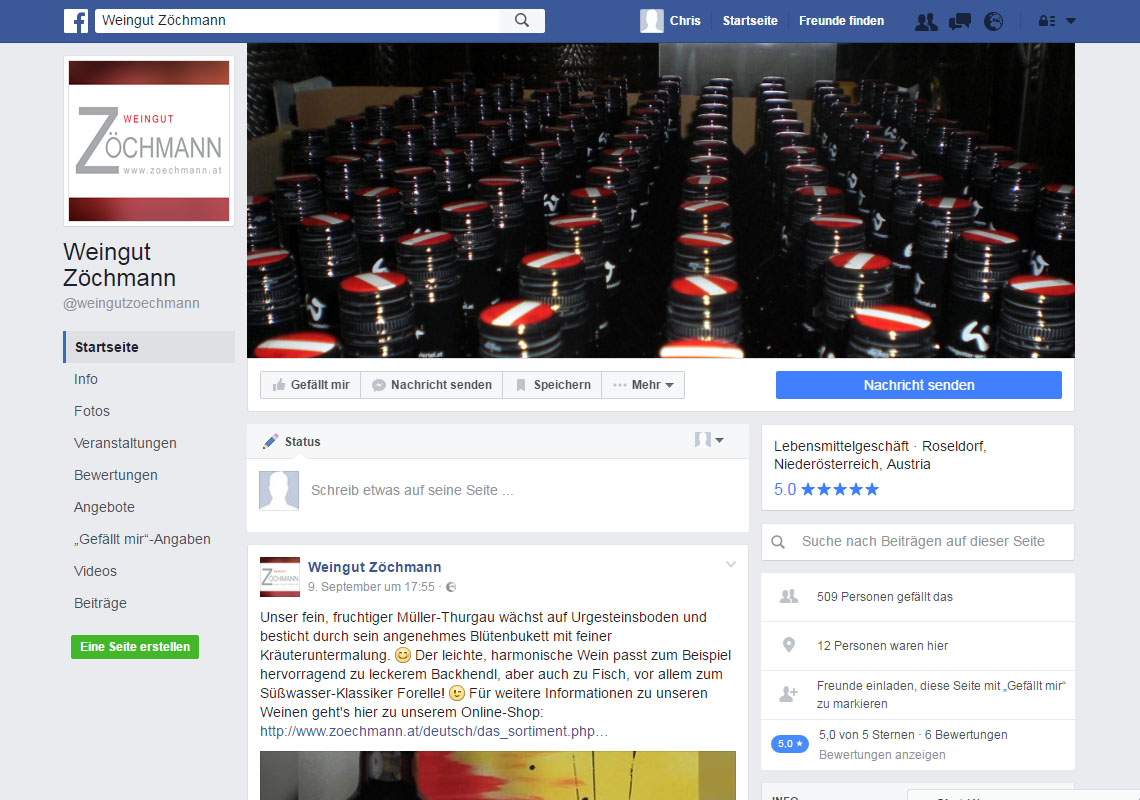Open the post options chevron

(x=731, y=564)
